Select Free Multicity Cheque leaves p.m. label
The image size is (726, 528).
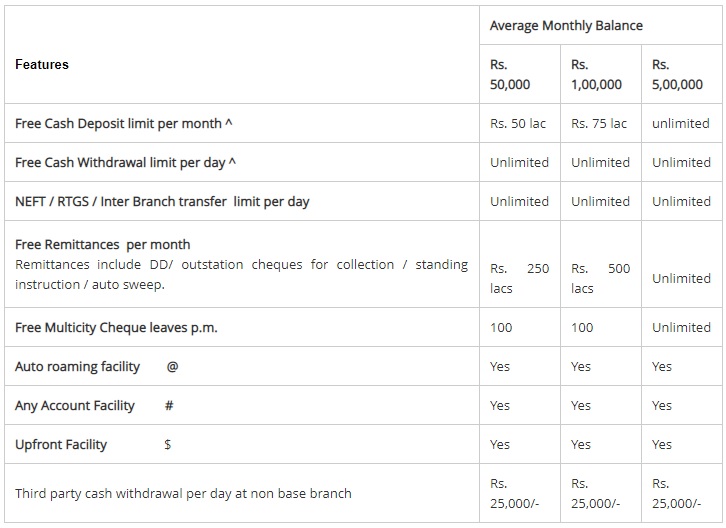pyautogui.click(x=116, y=327)
